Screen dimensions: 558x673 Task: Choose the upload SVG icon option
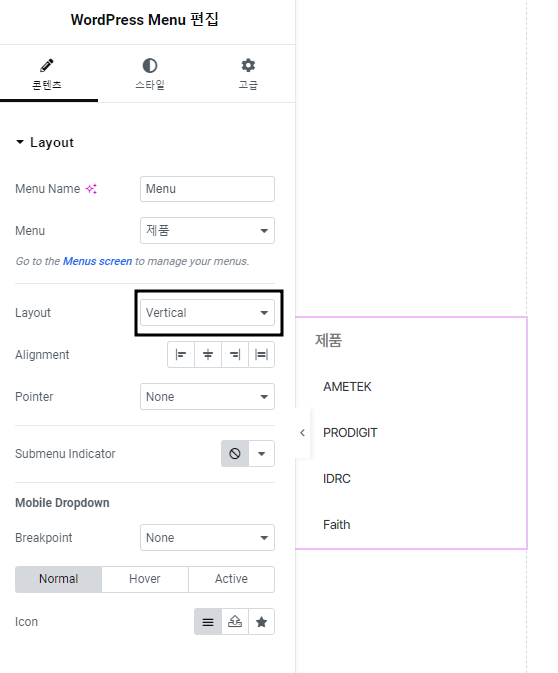(x=235, y=621)
